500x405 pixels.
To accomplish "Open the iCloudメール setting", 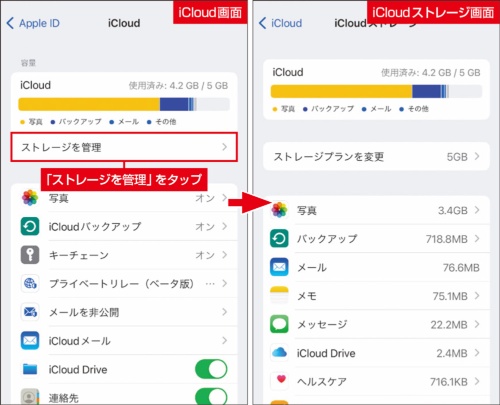I will pyautogui.click(x=124, y=341).
